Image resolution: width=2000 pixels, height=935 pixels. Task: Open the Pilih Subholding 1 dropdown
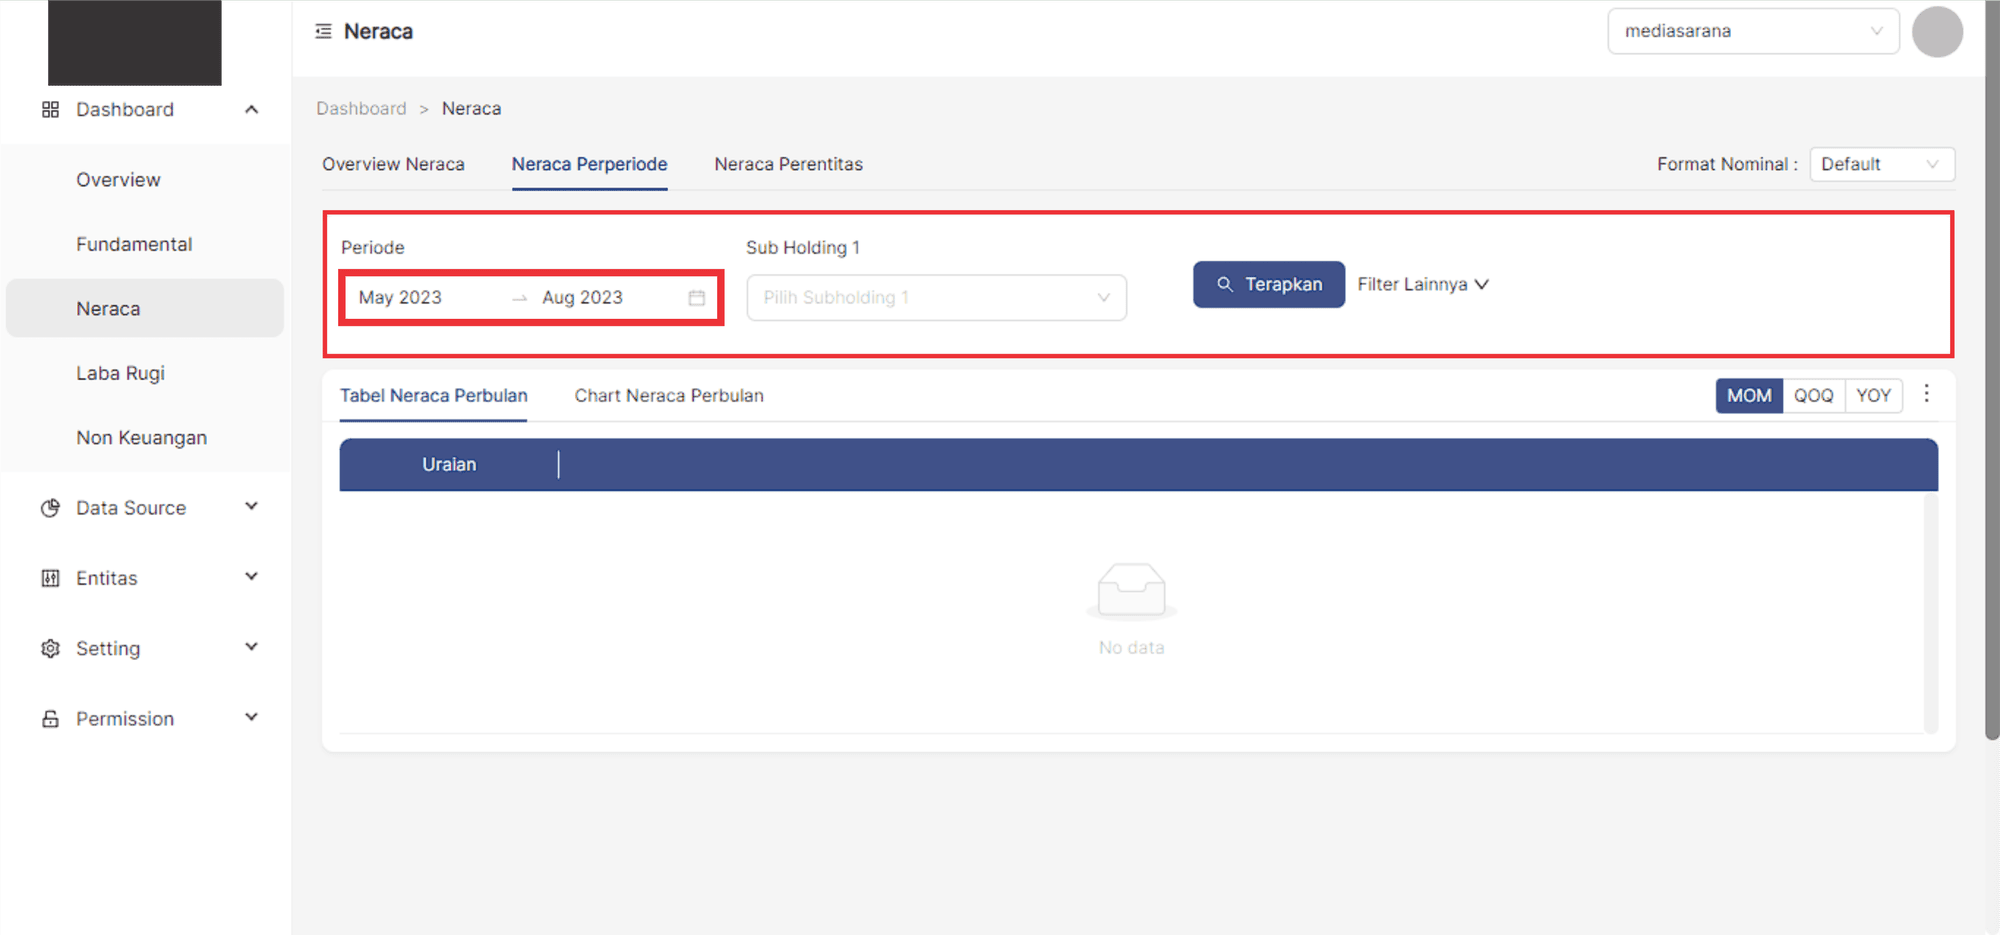936,298
